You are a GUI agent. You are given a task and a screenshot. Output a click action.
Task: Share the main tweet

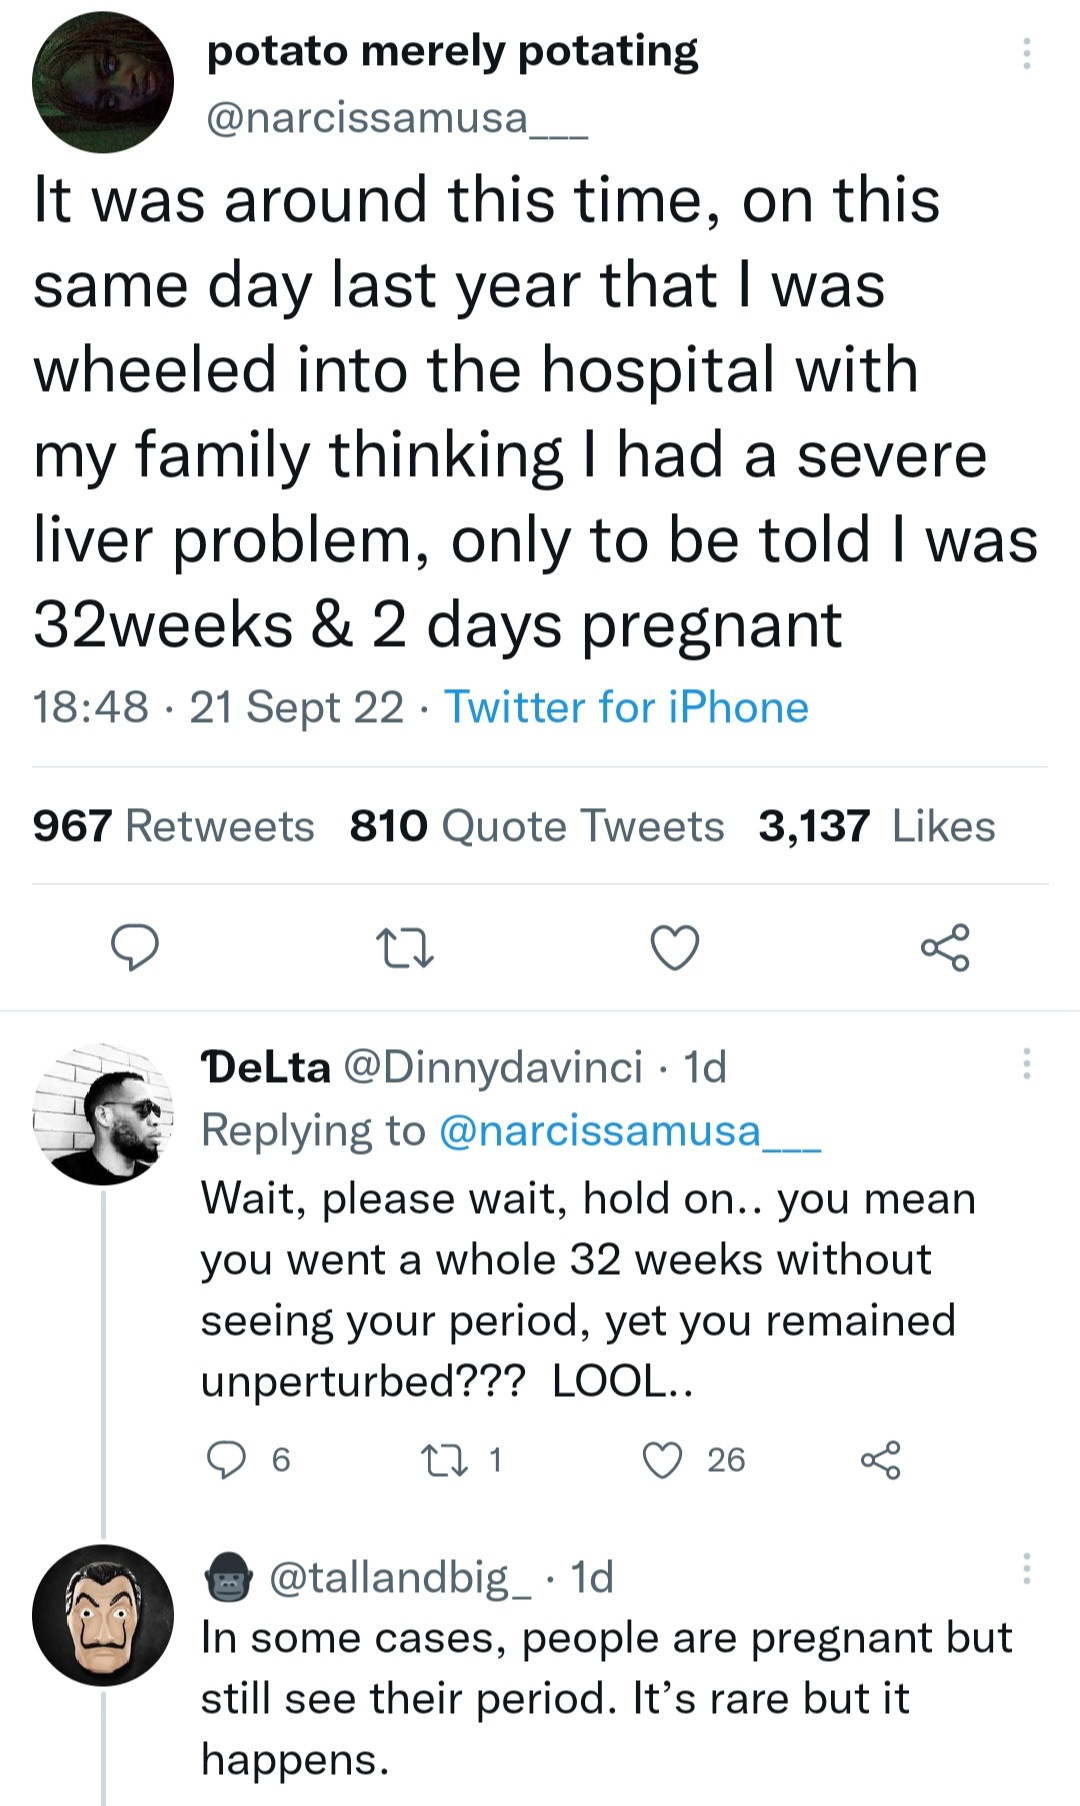[x=945, y=947]
